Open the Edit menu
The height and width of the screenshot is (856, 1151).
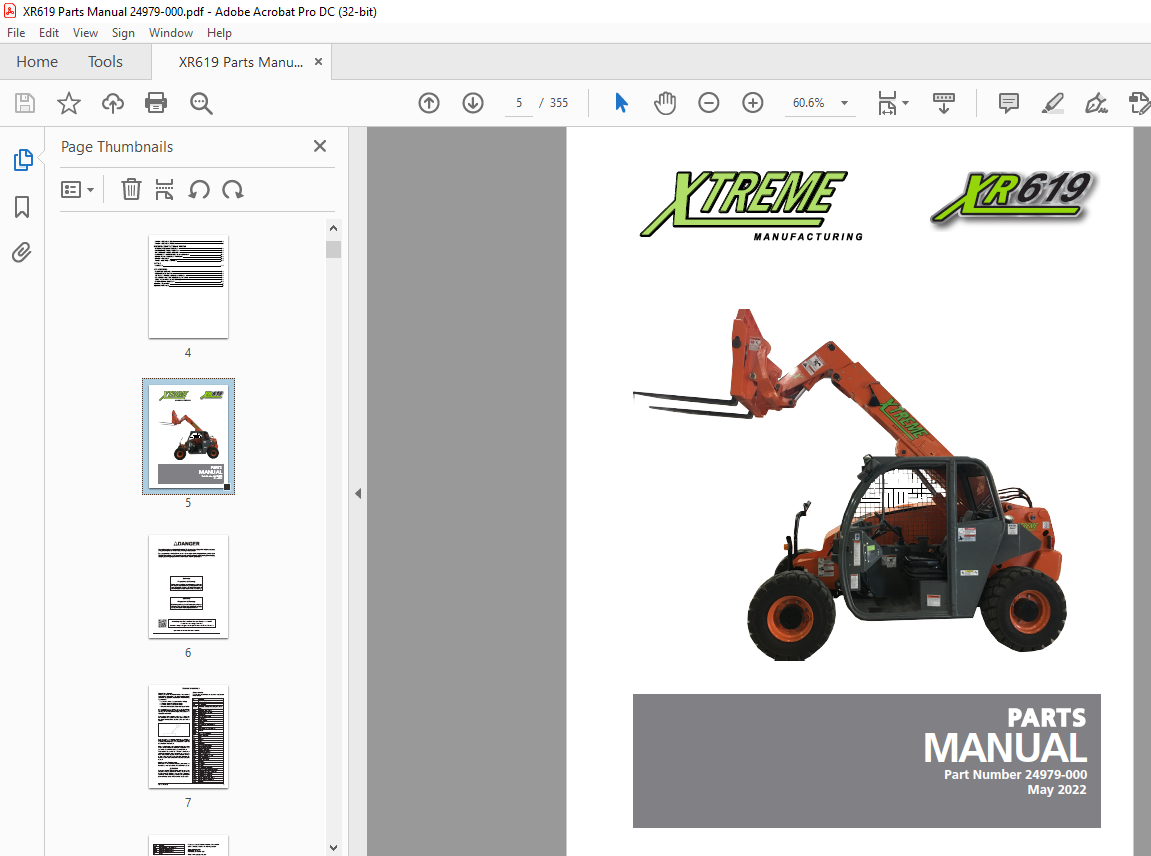tap(48, 33)
